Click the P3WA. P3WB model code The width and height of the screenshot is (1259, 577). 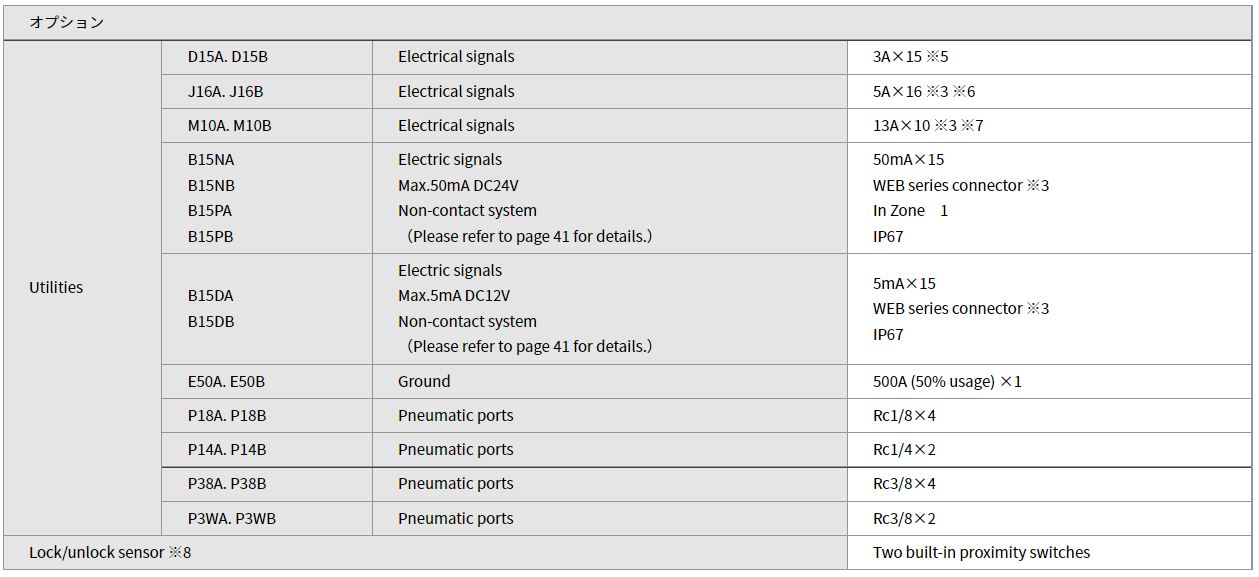(x=231, y=519)
